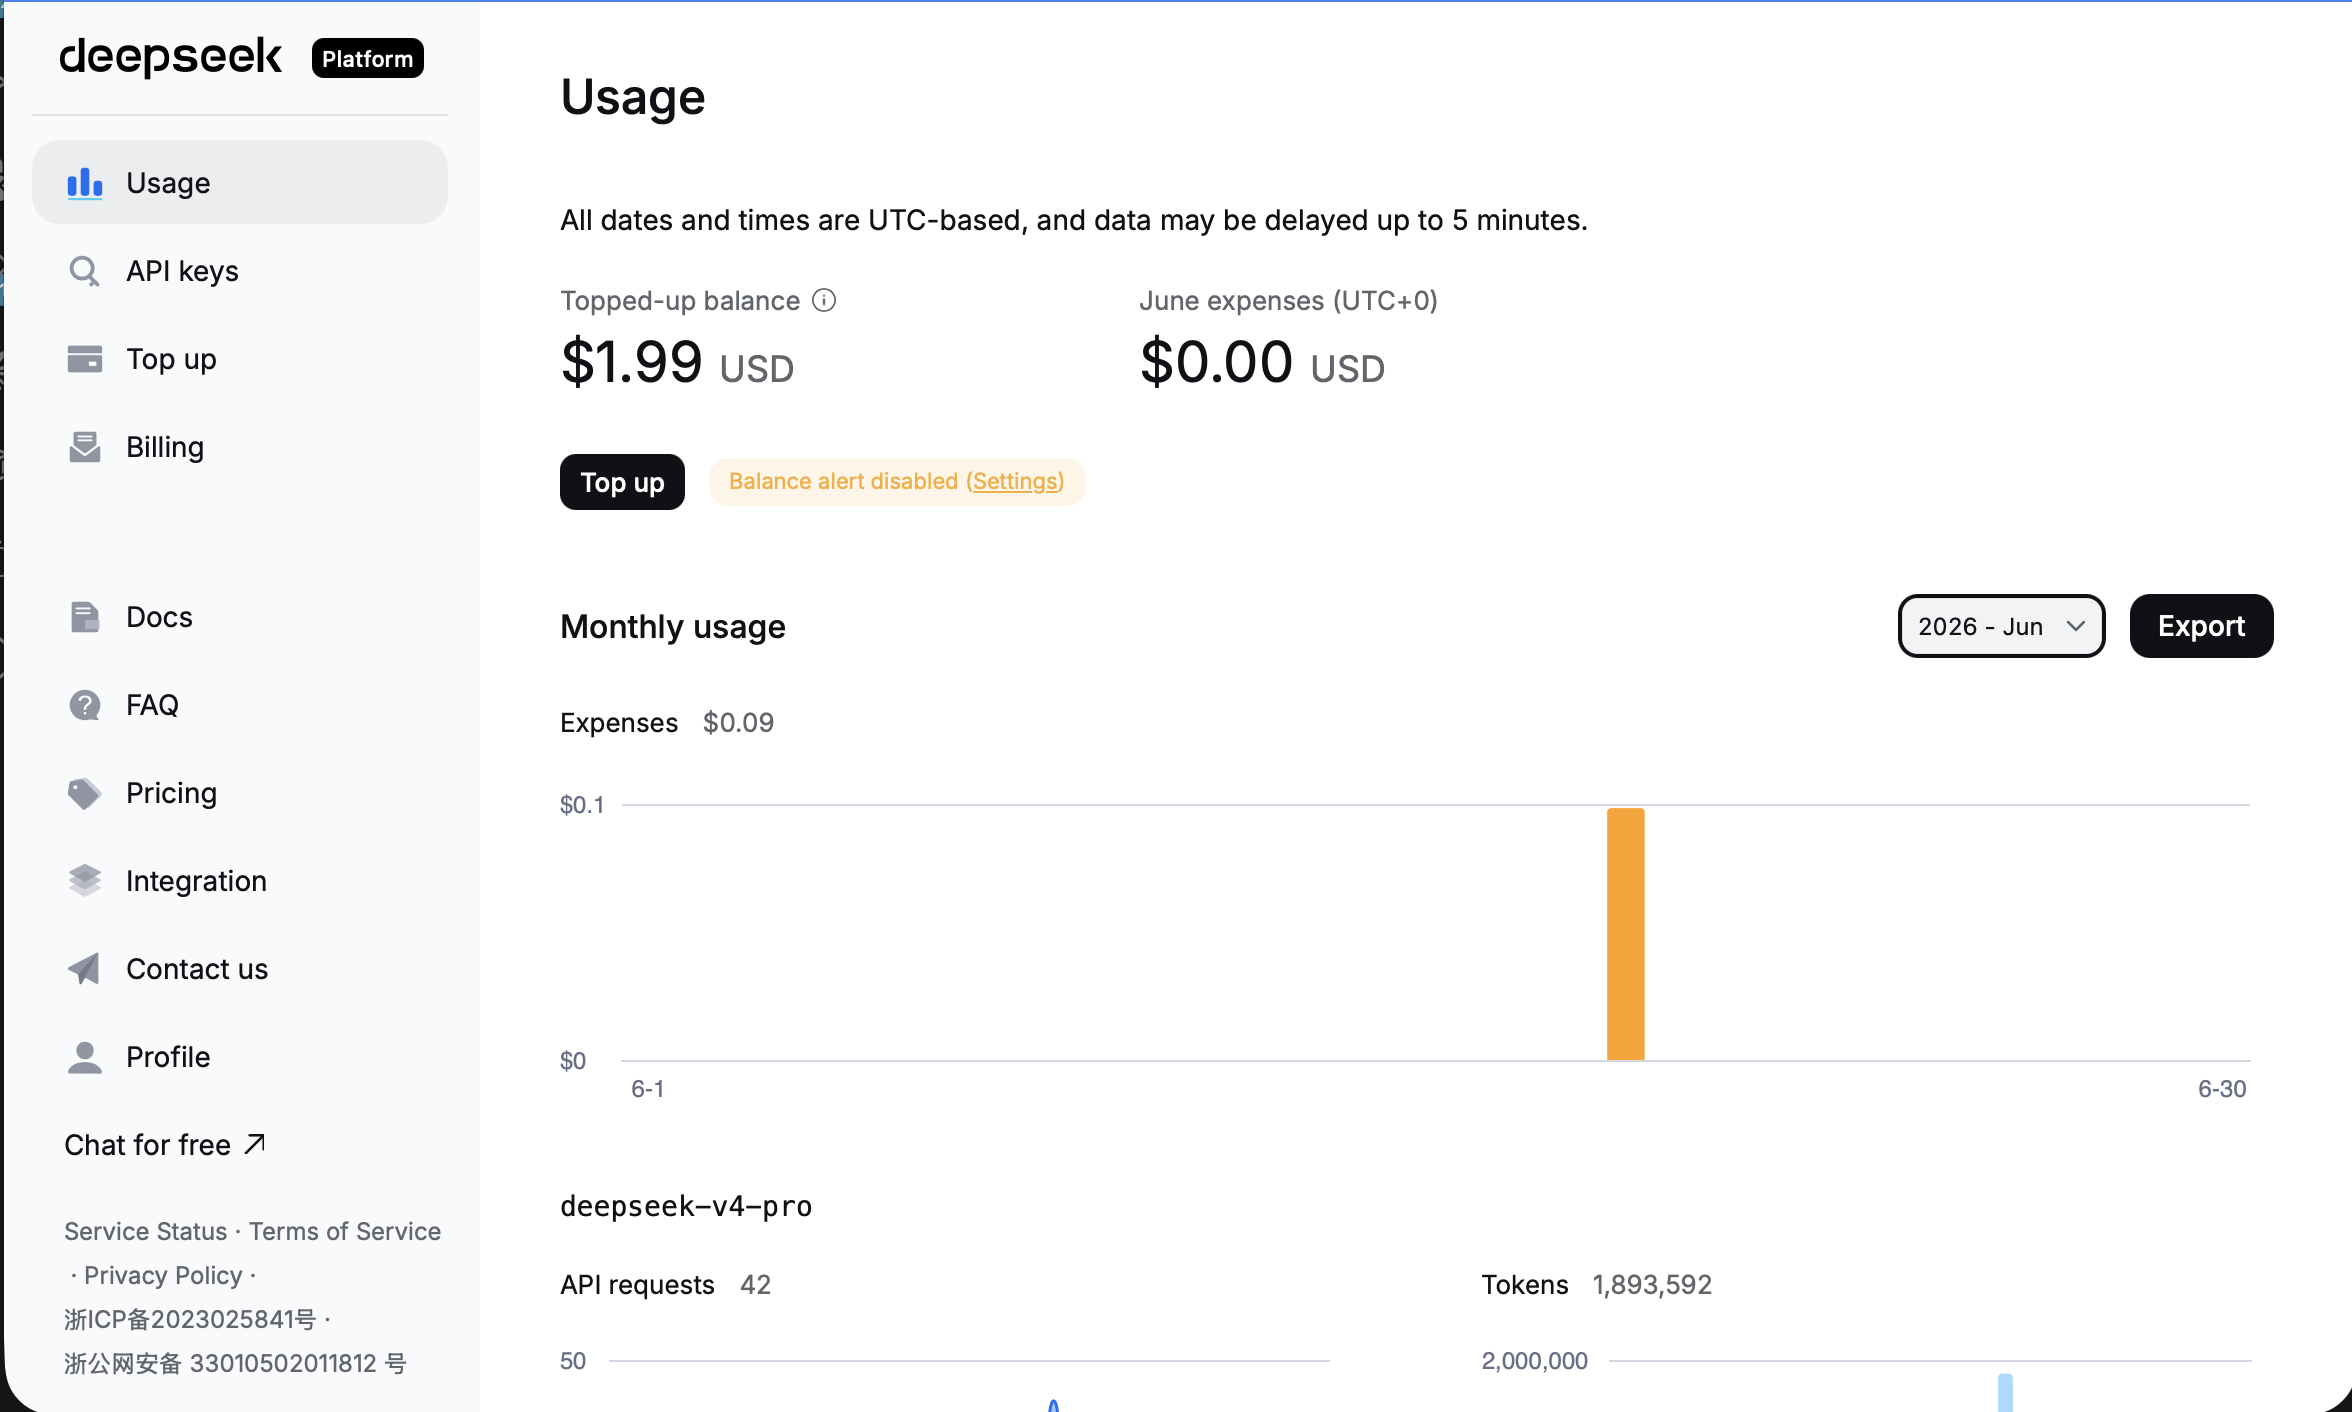Viewport: 2352px width, 1412px height.
Task: Click the Topped-up balance label
Action: coord(680,300)
